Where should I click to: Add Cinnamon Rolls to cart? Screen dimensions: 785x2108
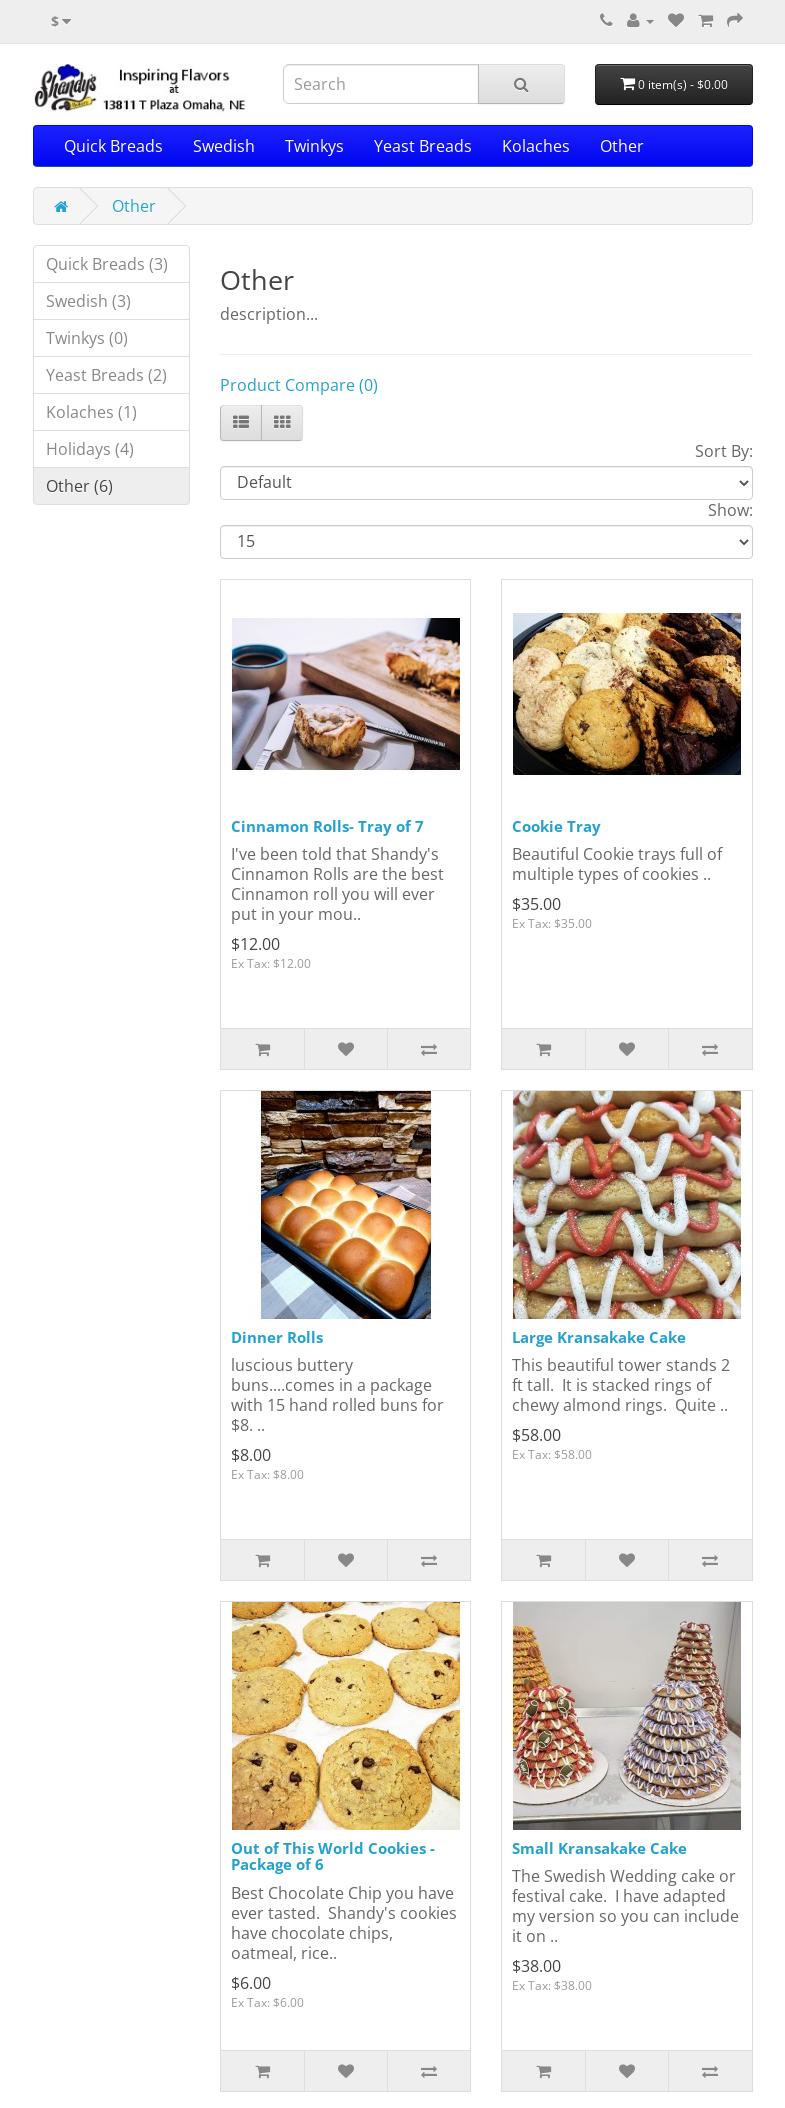[263, 1049]
